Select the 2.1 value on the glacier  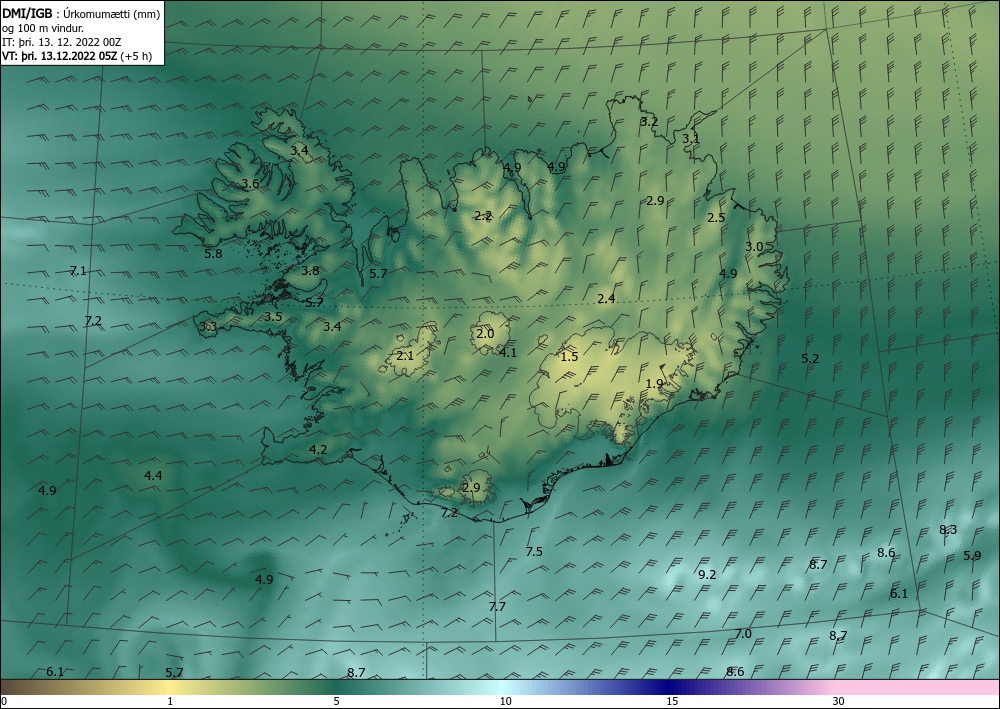(x=405, y=356)
